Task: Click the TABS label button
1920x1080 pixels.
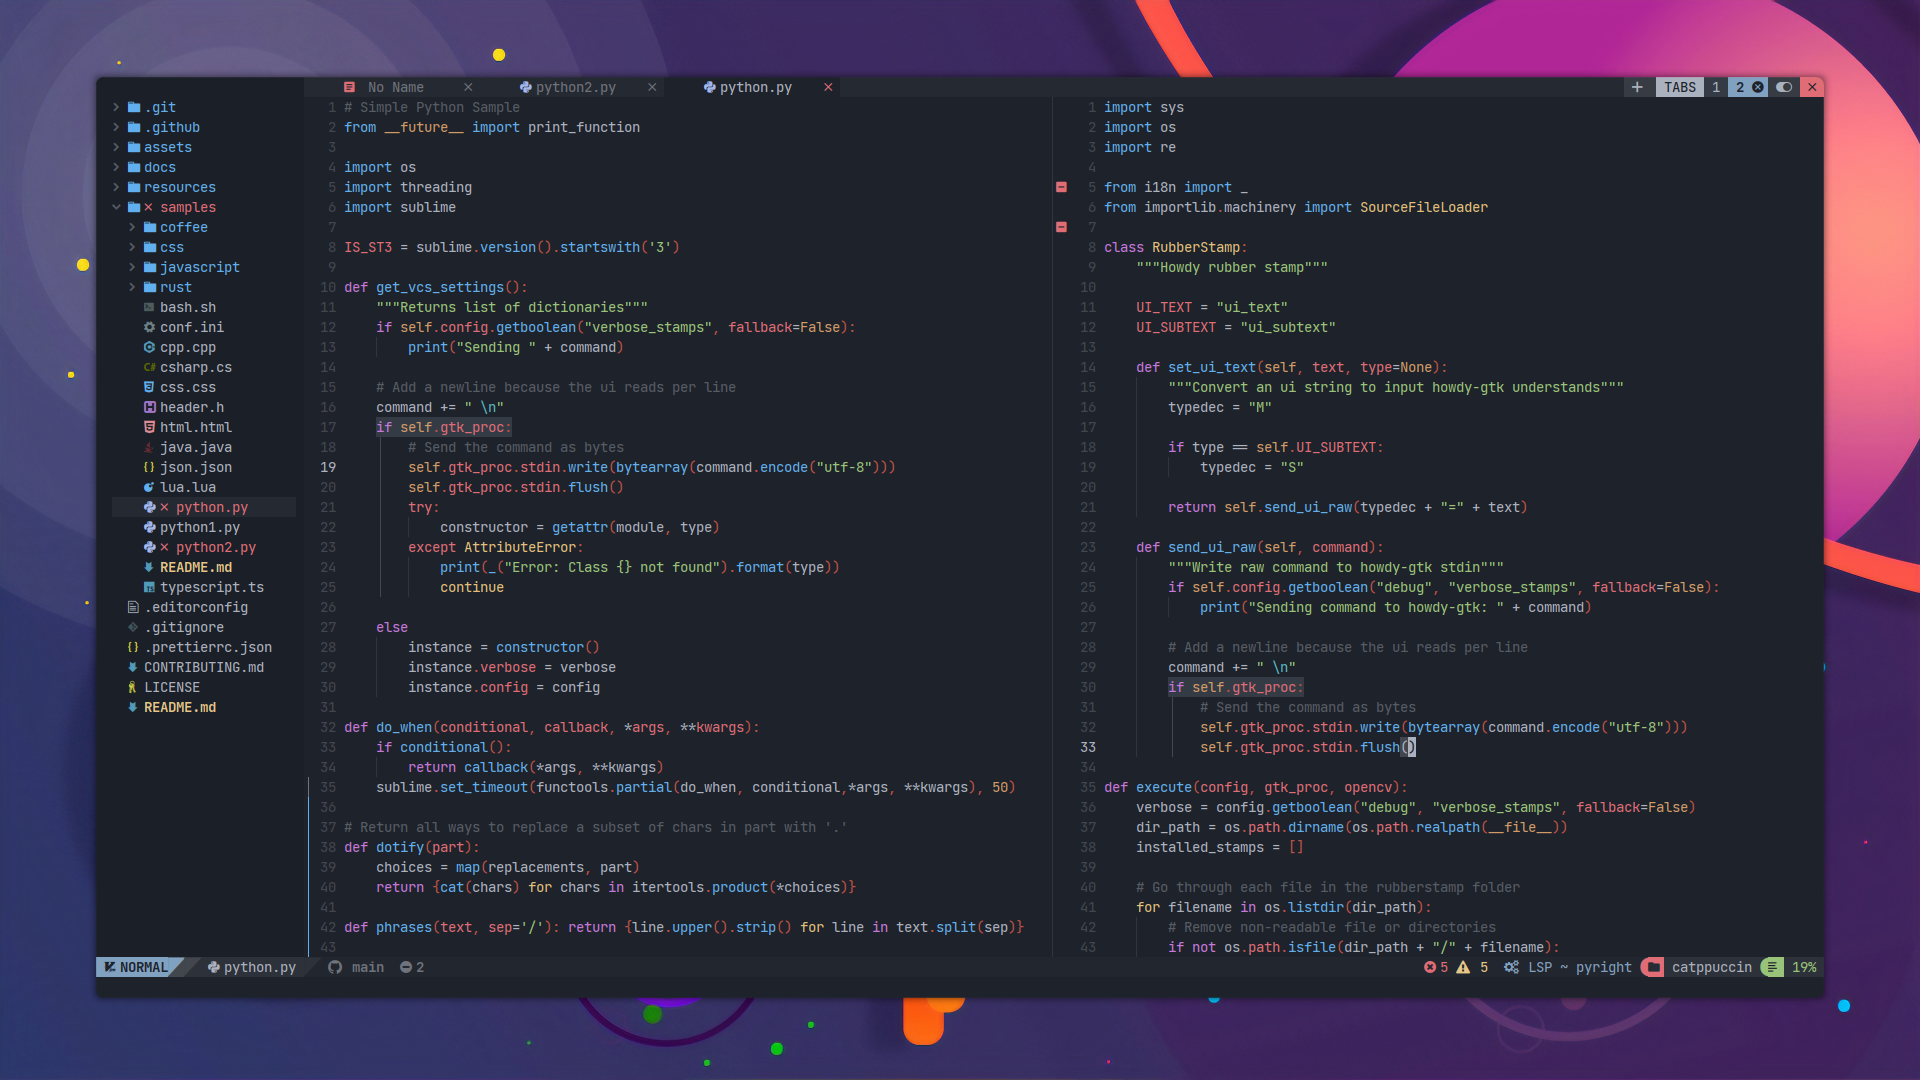Action: point(1680,87)
